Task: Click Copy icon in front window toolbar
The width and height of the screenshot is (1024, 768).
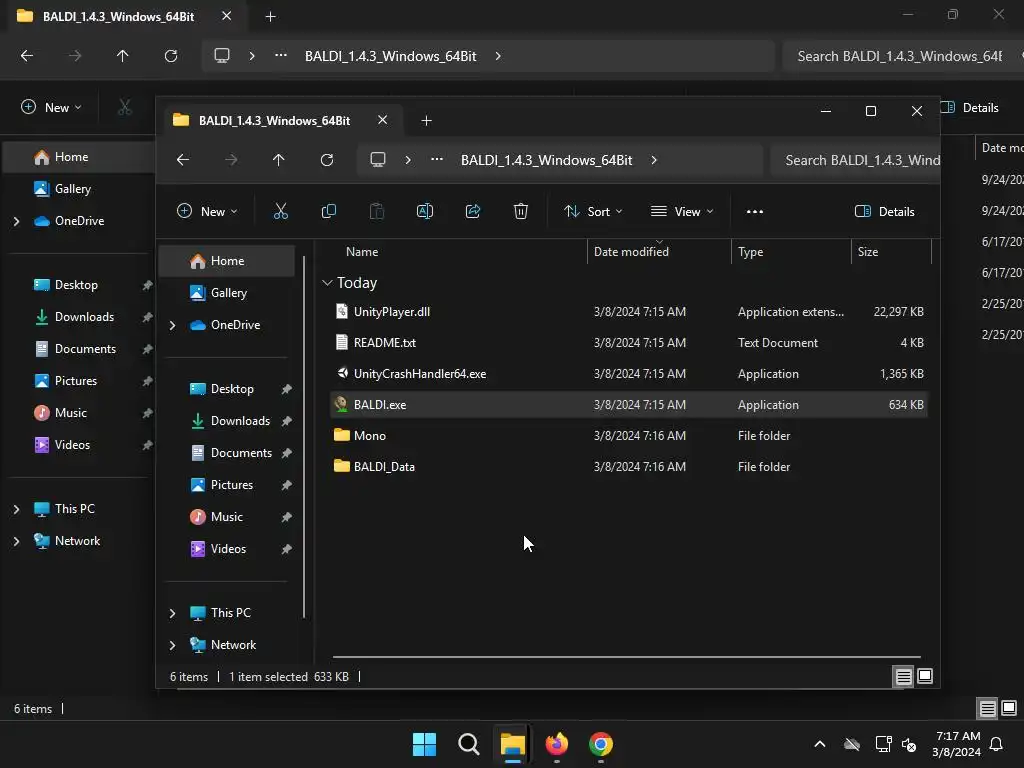Action: [328, 211]
